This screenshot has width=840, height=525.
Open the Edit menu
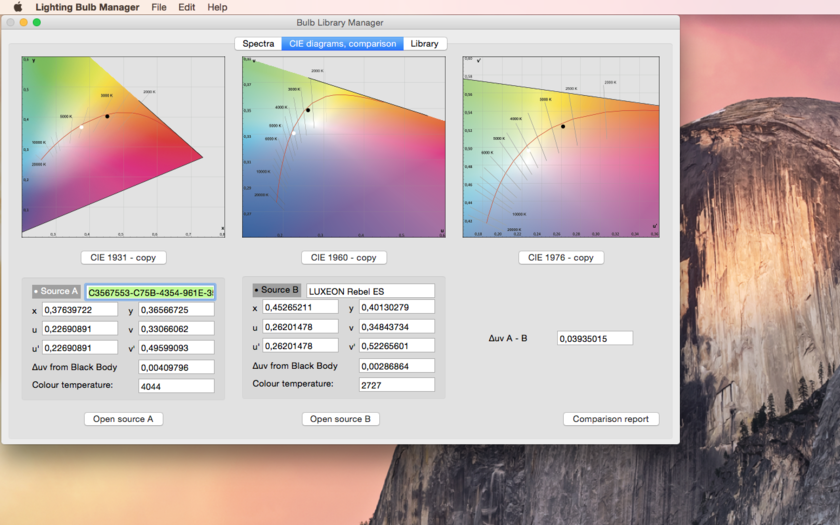coord(187,7)
